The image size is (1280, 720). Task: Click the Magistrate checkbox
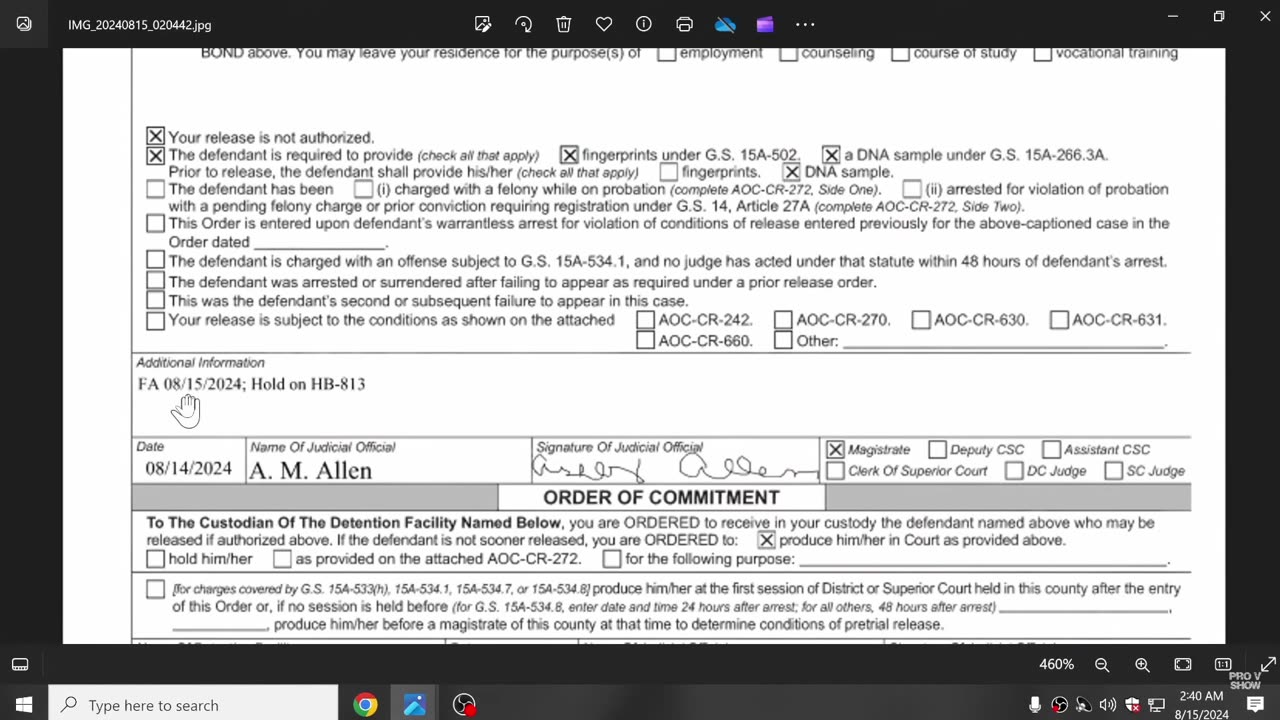836,450
